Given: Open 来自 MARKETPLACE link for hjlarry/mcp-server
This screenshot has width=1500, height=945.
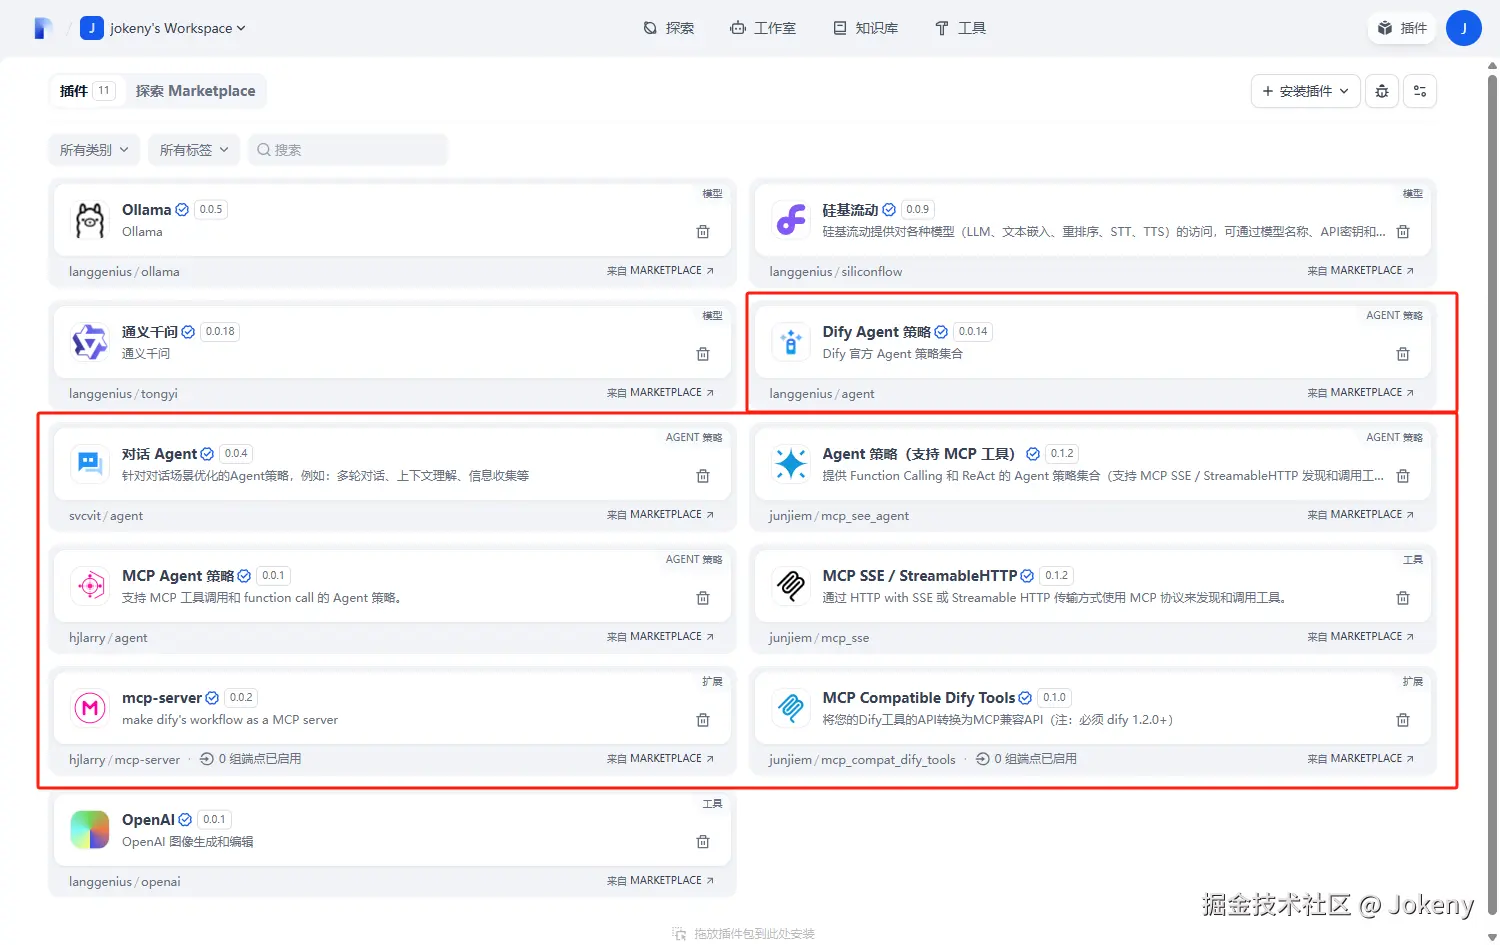Looking at the screenshot, I should coord(661,759).
